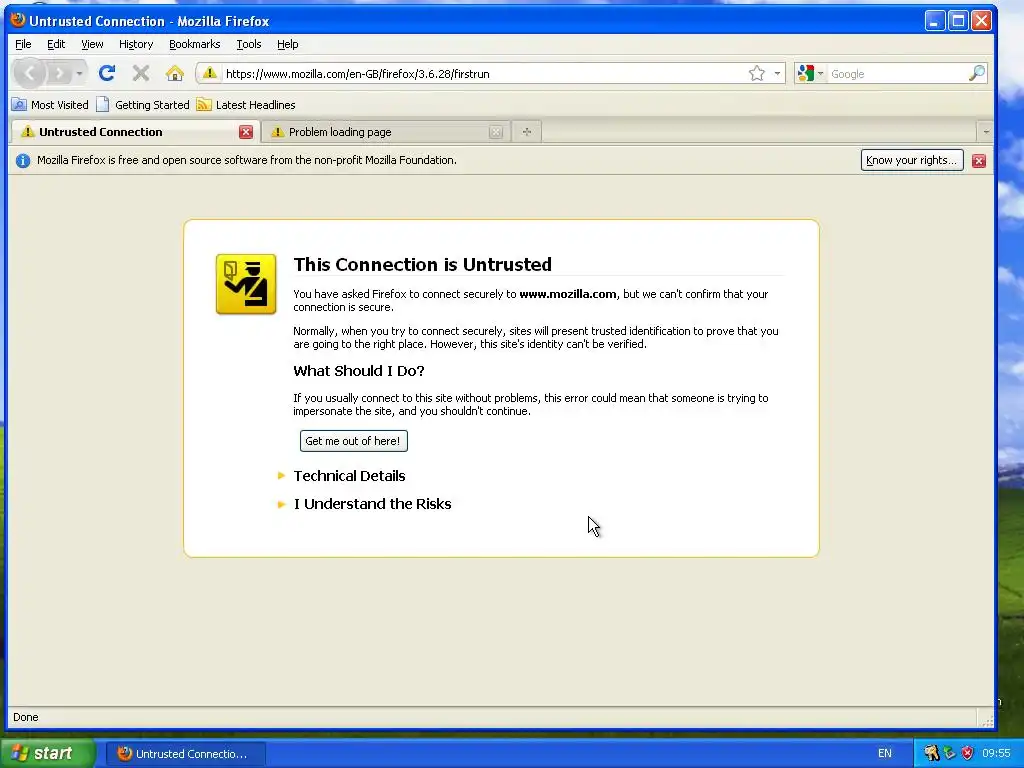Click the Firefox logo in the title bar
This screenshot has width=1024, height=768.
tap(18, 20)
